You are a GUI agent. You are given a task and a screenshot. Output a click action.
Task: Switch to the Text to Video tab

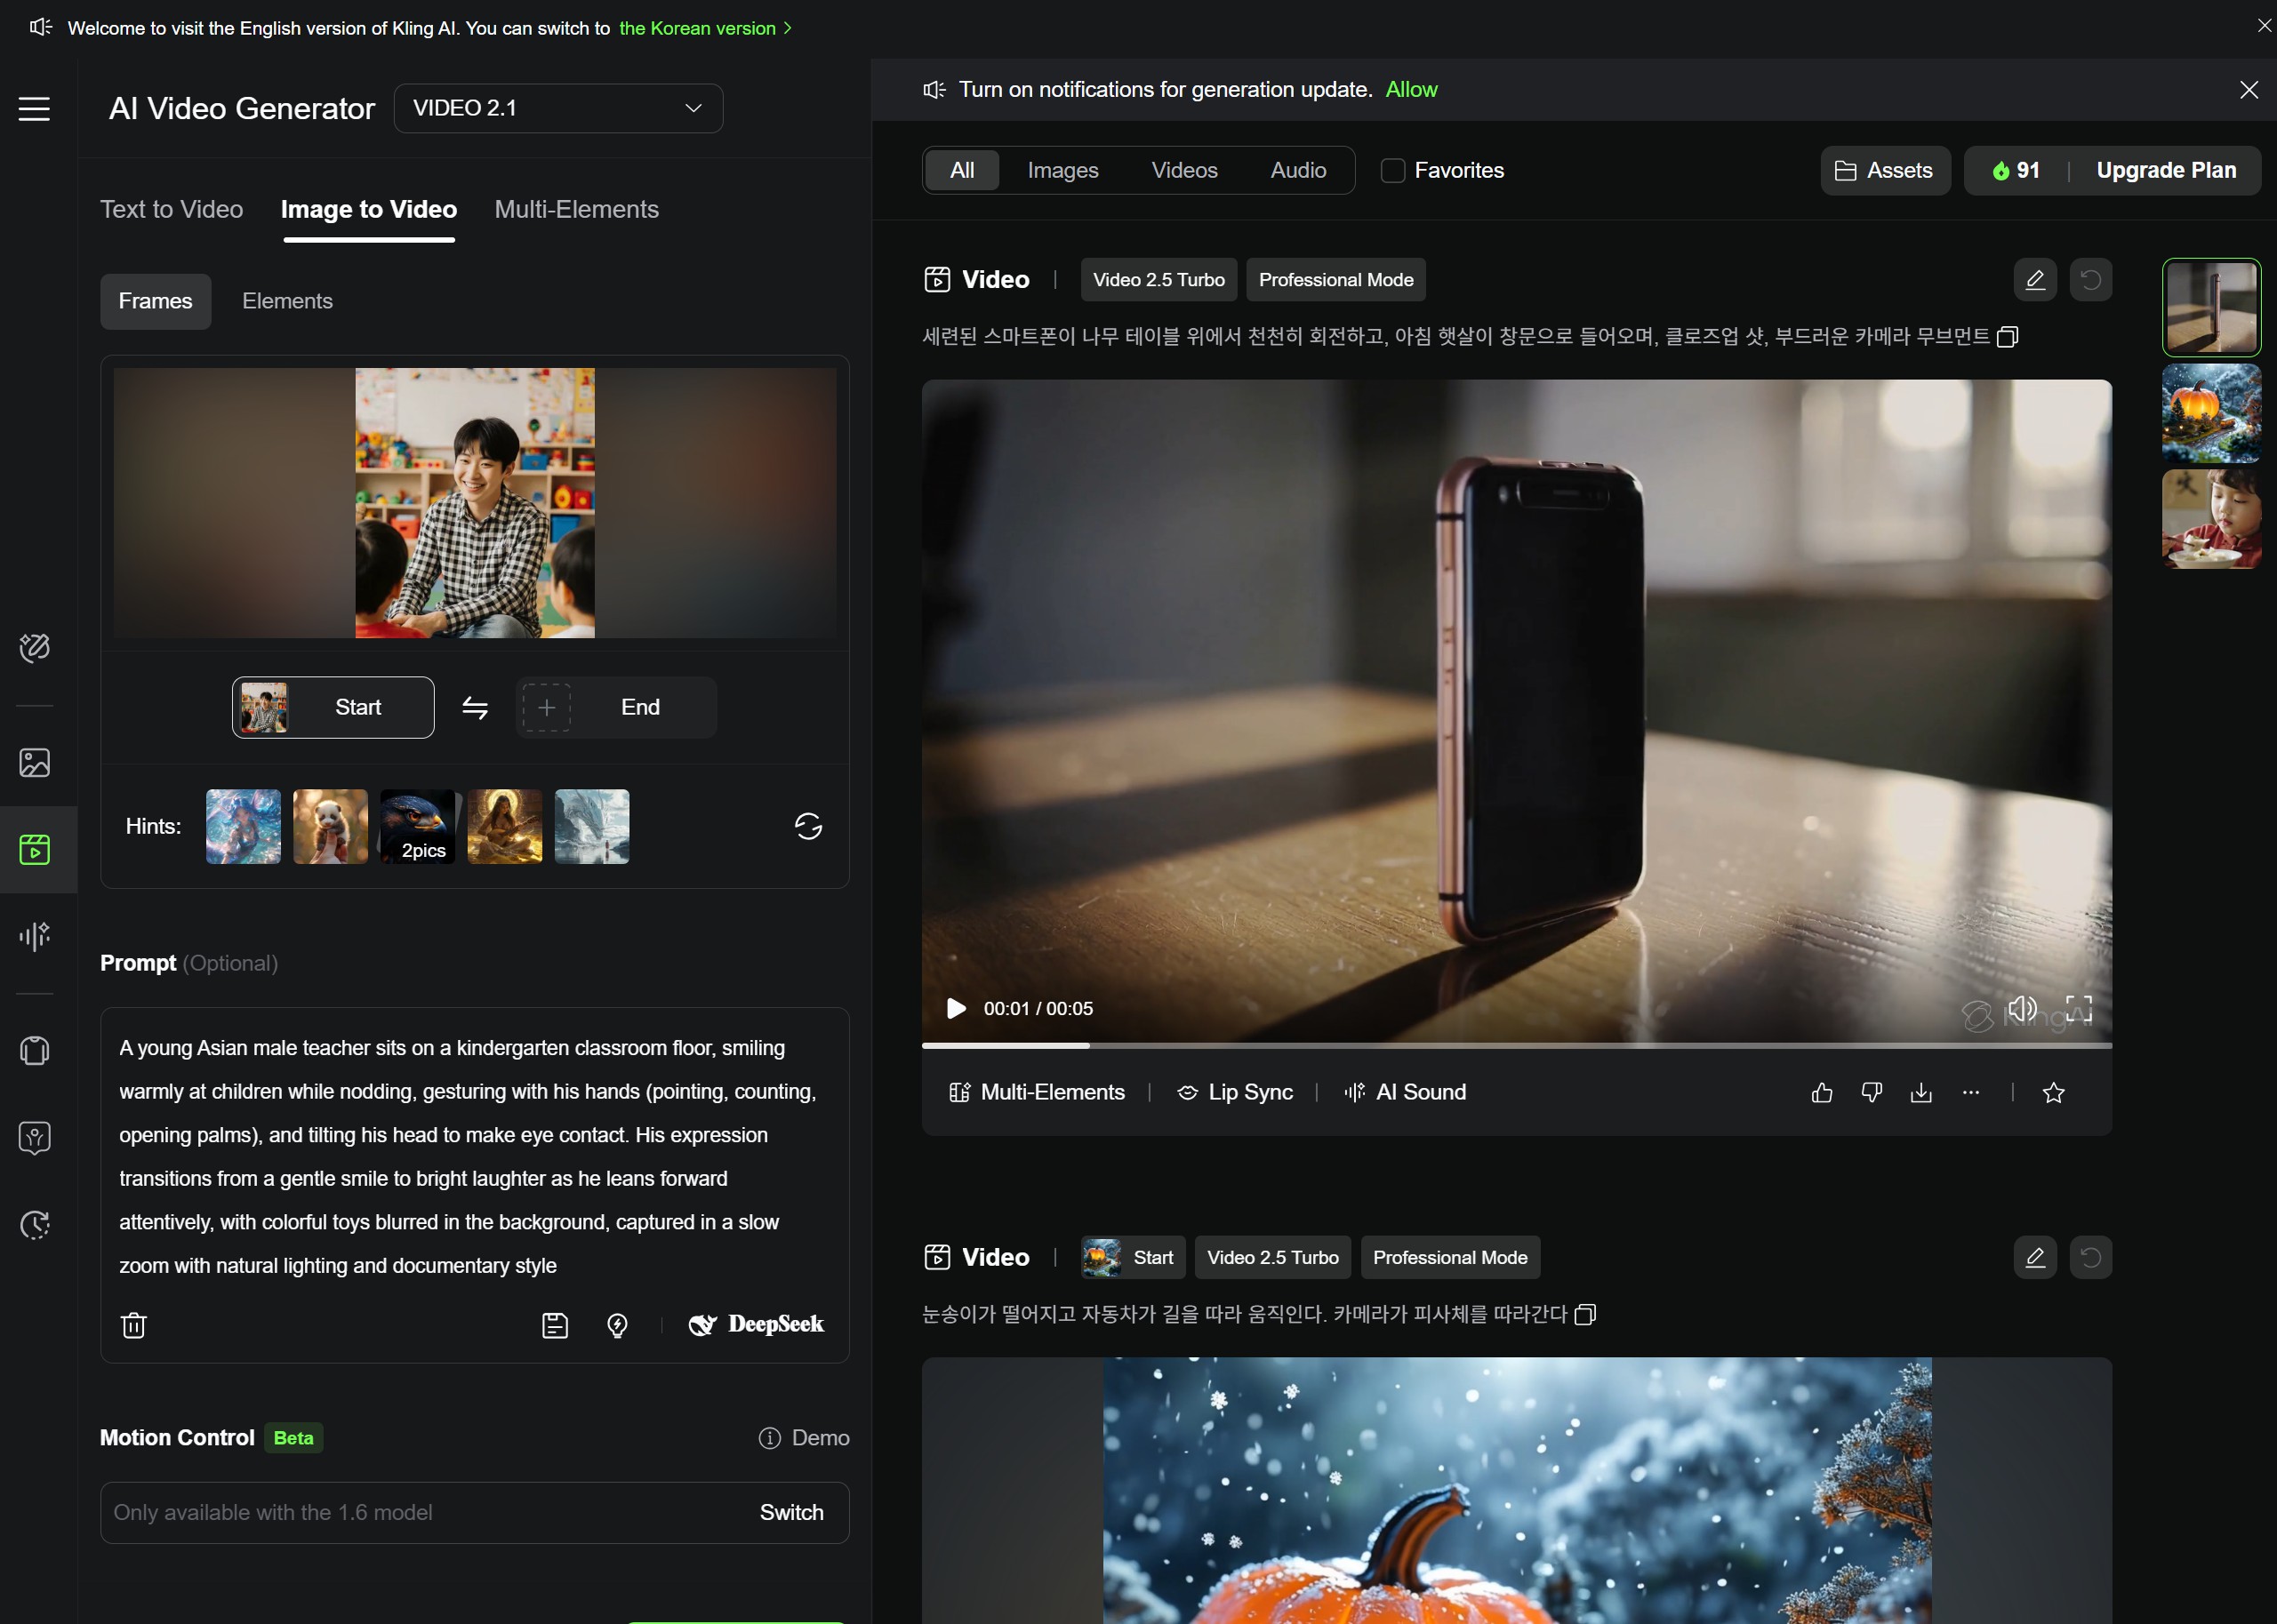coord(171,209)
